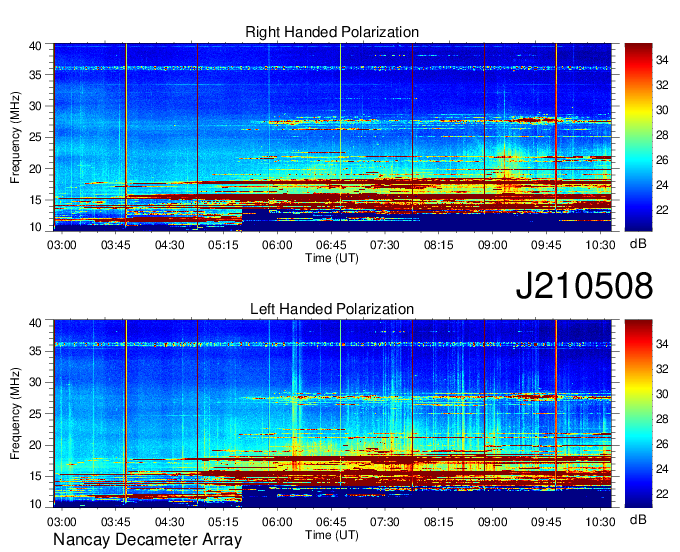Viewport: 680px width, 552px height.
Task: Click 09:45 tick on Left Handed time axis
Action: coord(546,522)
